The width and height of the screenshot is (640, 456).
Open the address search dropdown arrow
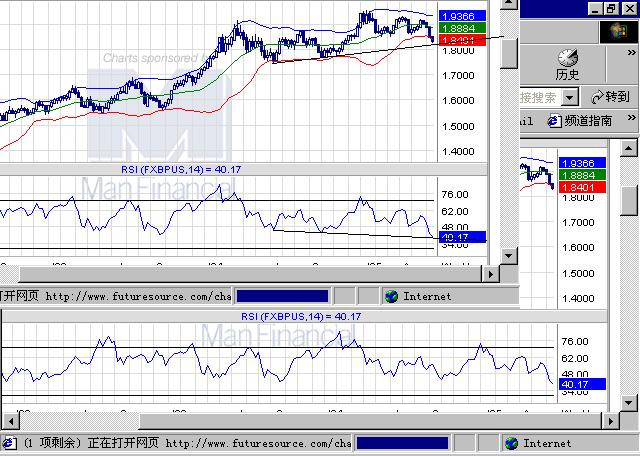point(569,97)
